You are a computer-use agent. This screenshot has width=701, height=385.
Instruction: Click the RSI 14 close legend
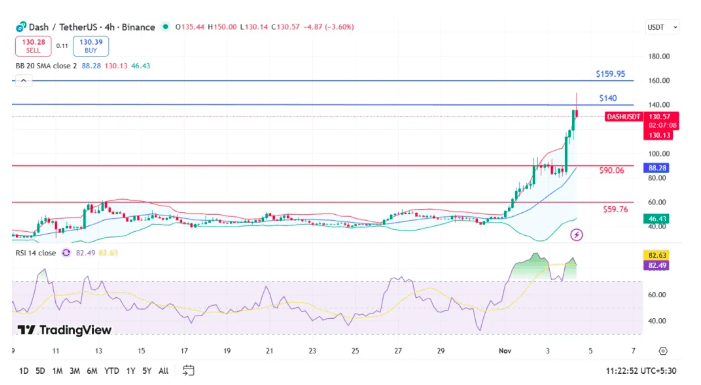click(36, 253)
